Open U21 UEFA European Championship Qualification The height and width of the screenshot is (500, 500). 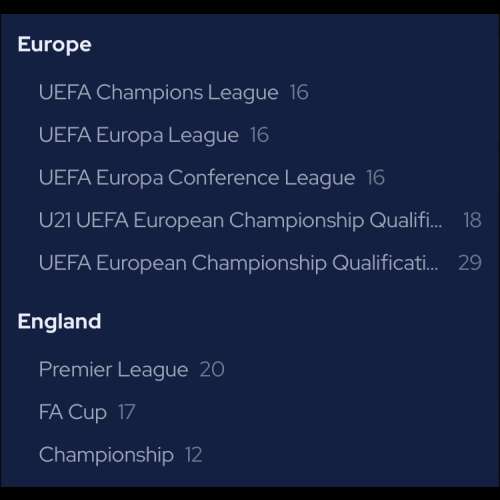point(241,220)
